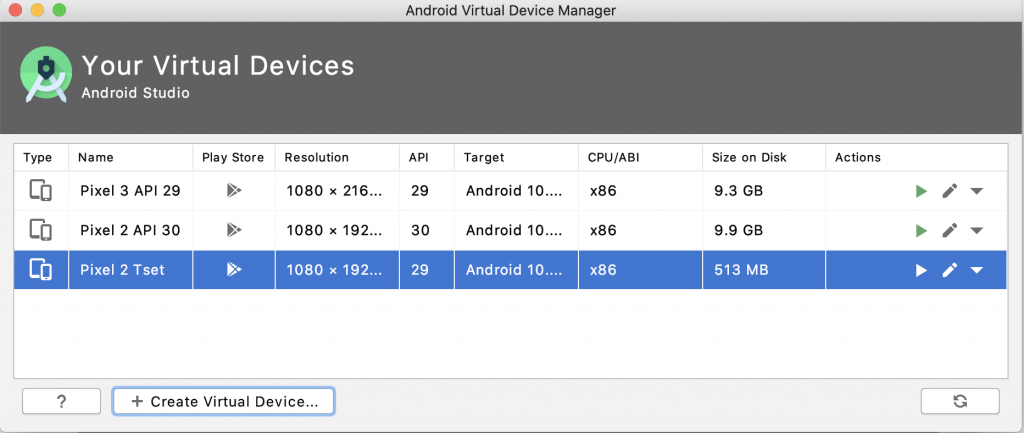Click Target cell in Pixel 3 API 29 row
Viewport: 1024px width, 433px height.
[x=517, y=191]
